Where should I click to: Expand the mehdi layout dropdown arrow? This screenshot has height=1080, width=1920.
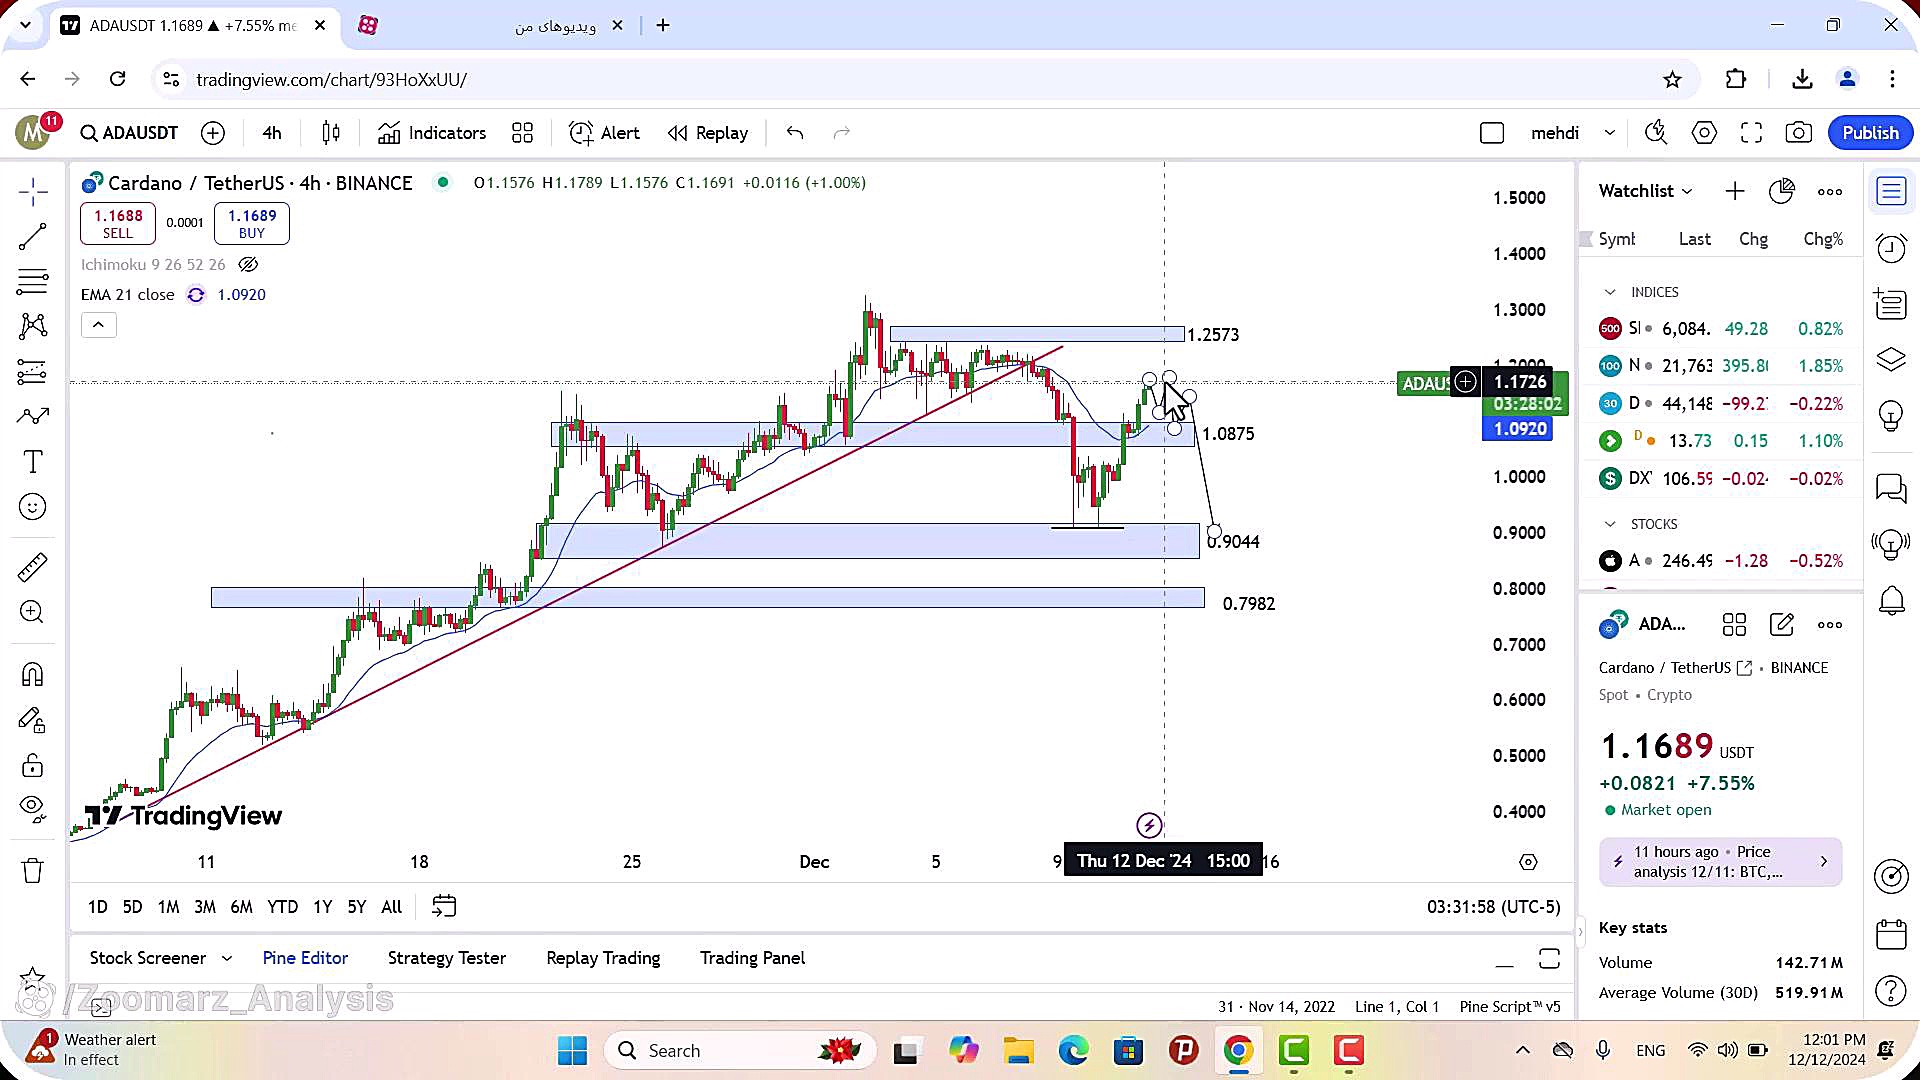click(x=1609, y=133)
